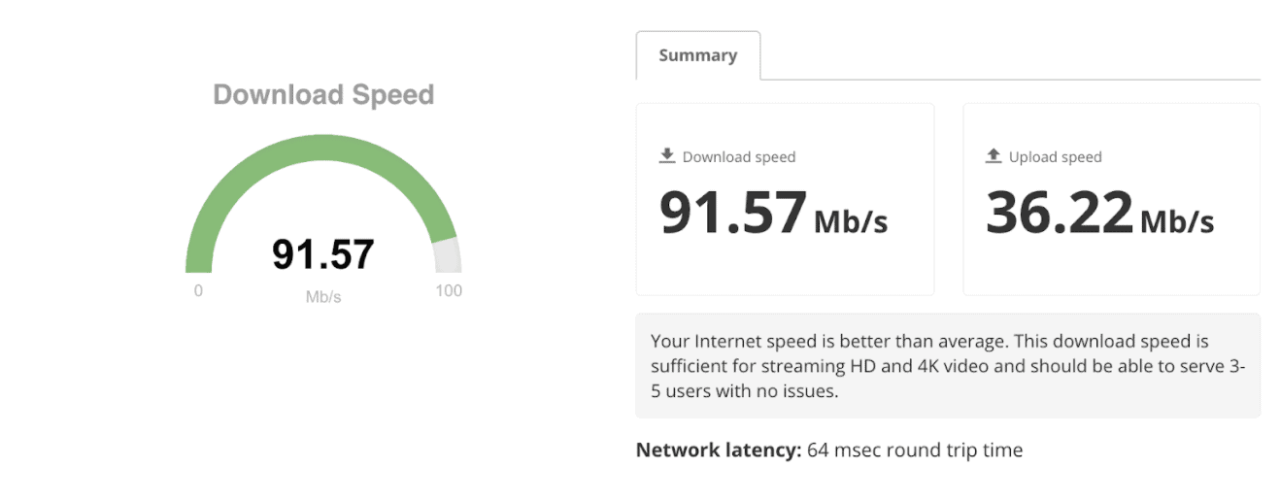Click the 91.57 Mb/s download result
The width and height of the screenshot is (1280, 501).
[x=733, y=213]
